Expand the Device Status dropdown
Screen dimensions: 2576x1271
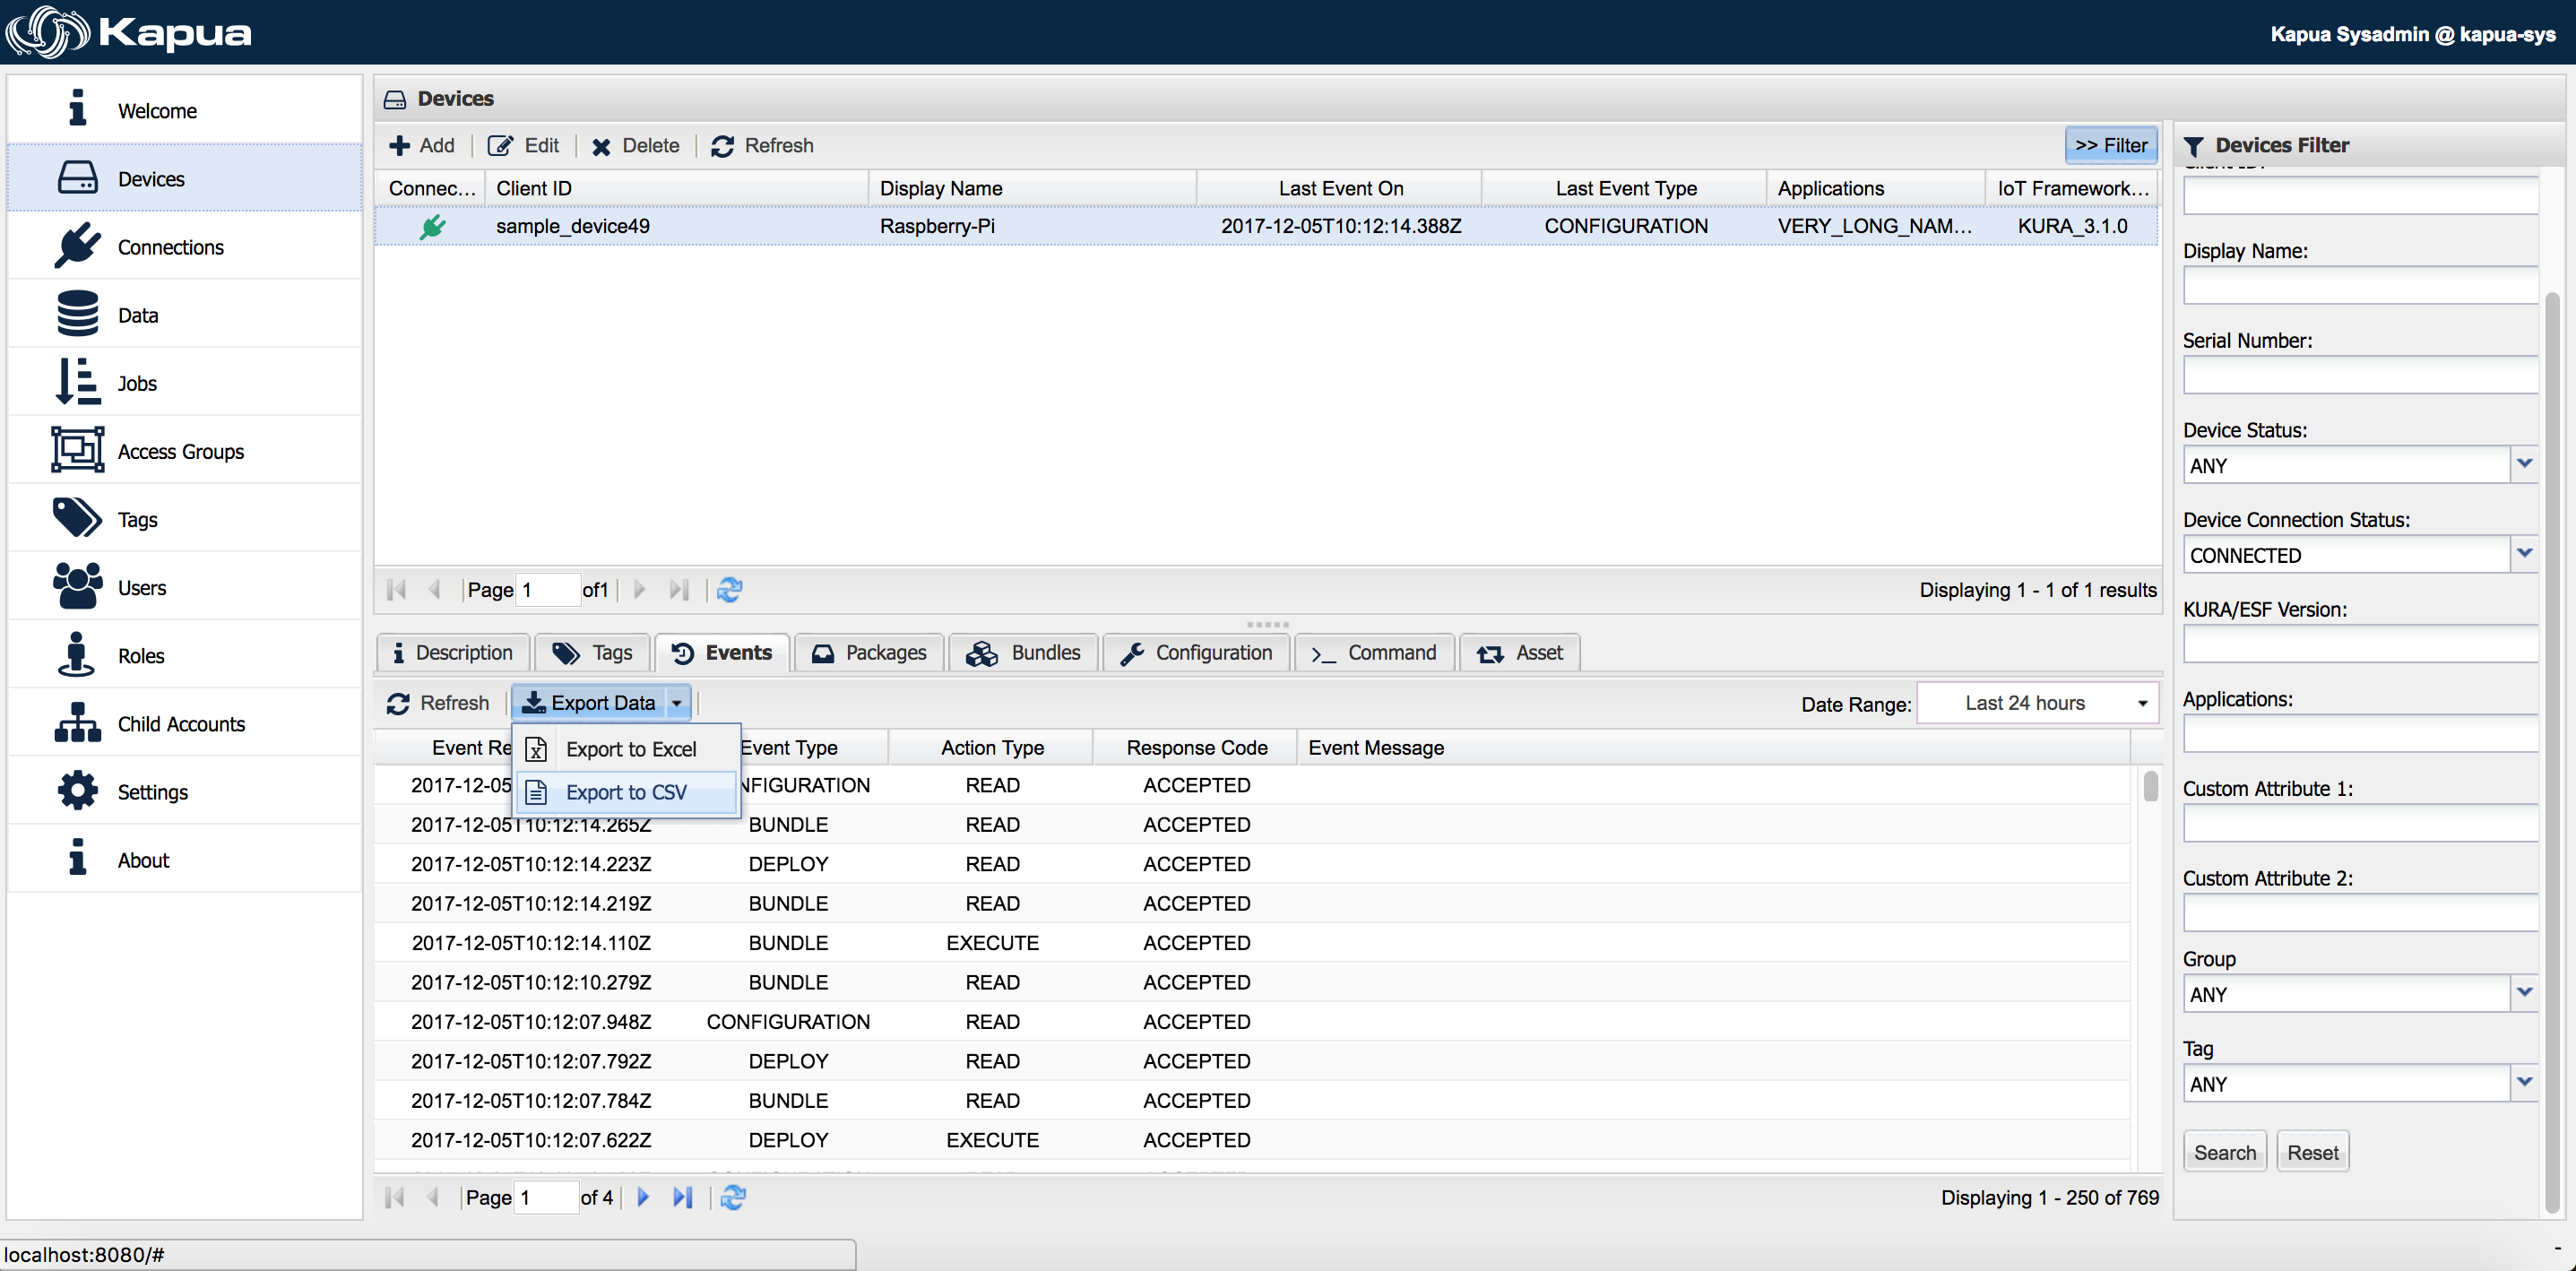2524,464
